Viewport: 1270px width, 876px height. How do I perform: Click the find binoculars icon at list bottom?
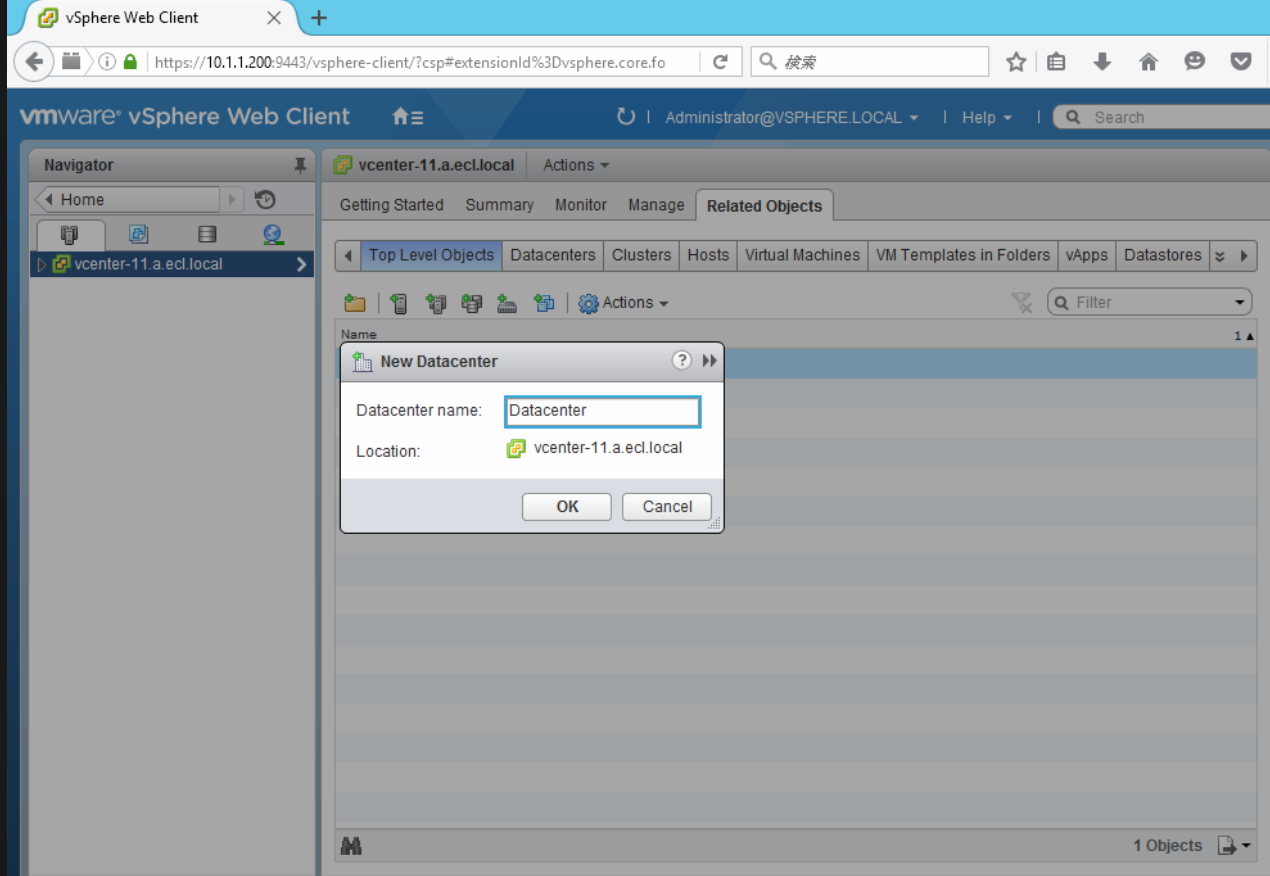pos(351,846)
